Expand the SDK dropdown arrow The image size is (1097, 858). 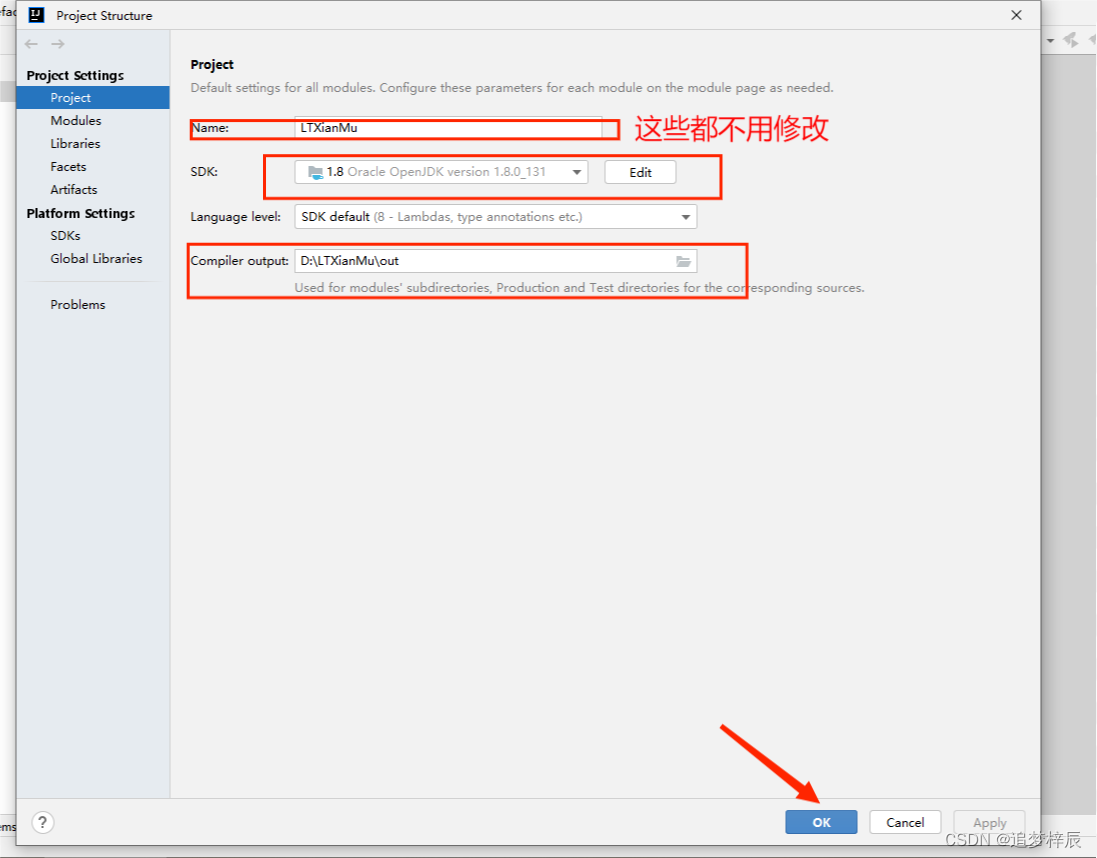576,172
